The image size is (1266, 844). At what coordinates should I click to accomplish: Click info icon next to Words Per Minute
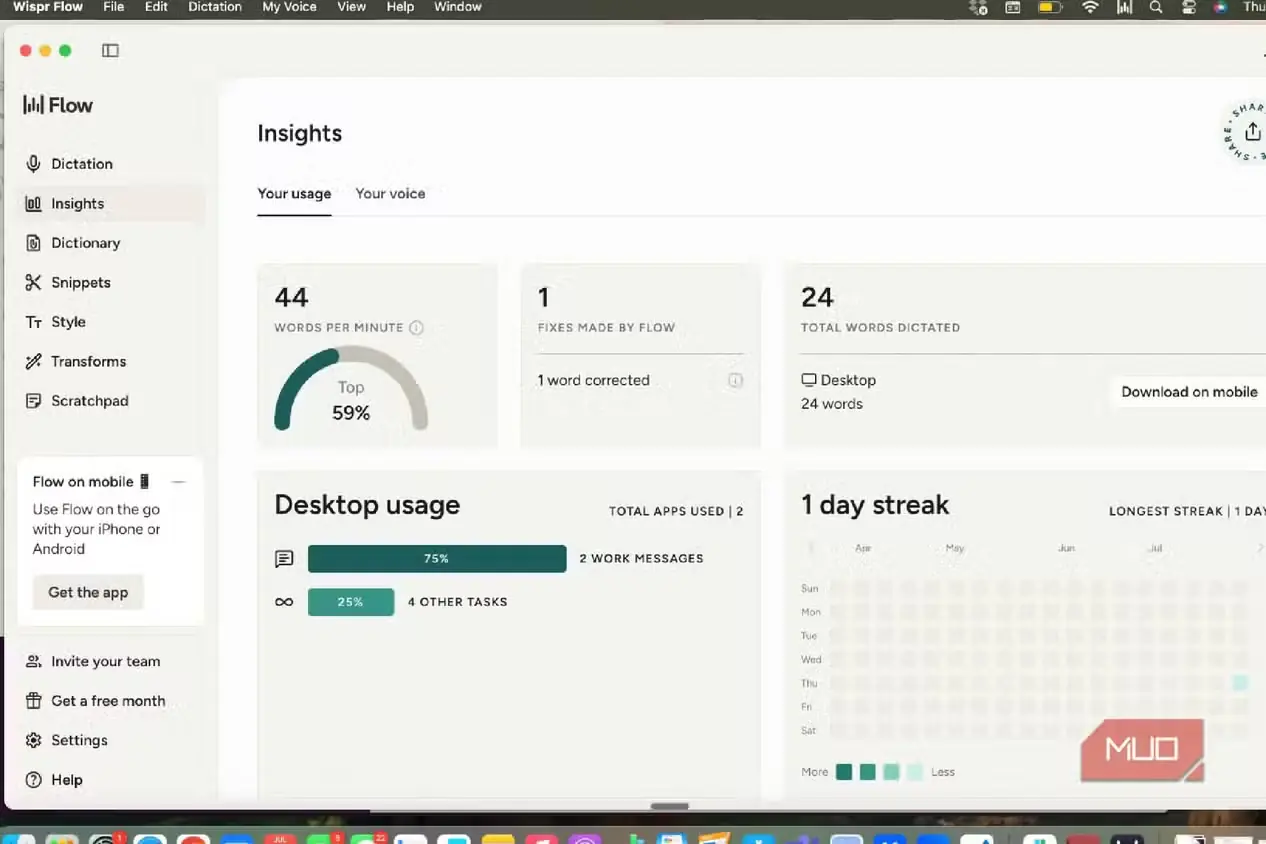pos(416,328)
